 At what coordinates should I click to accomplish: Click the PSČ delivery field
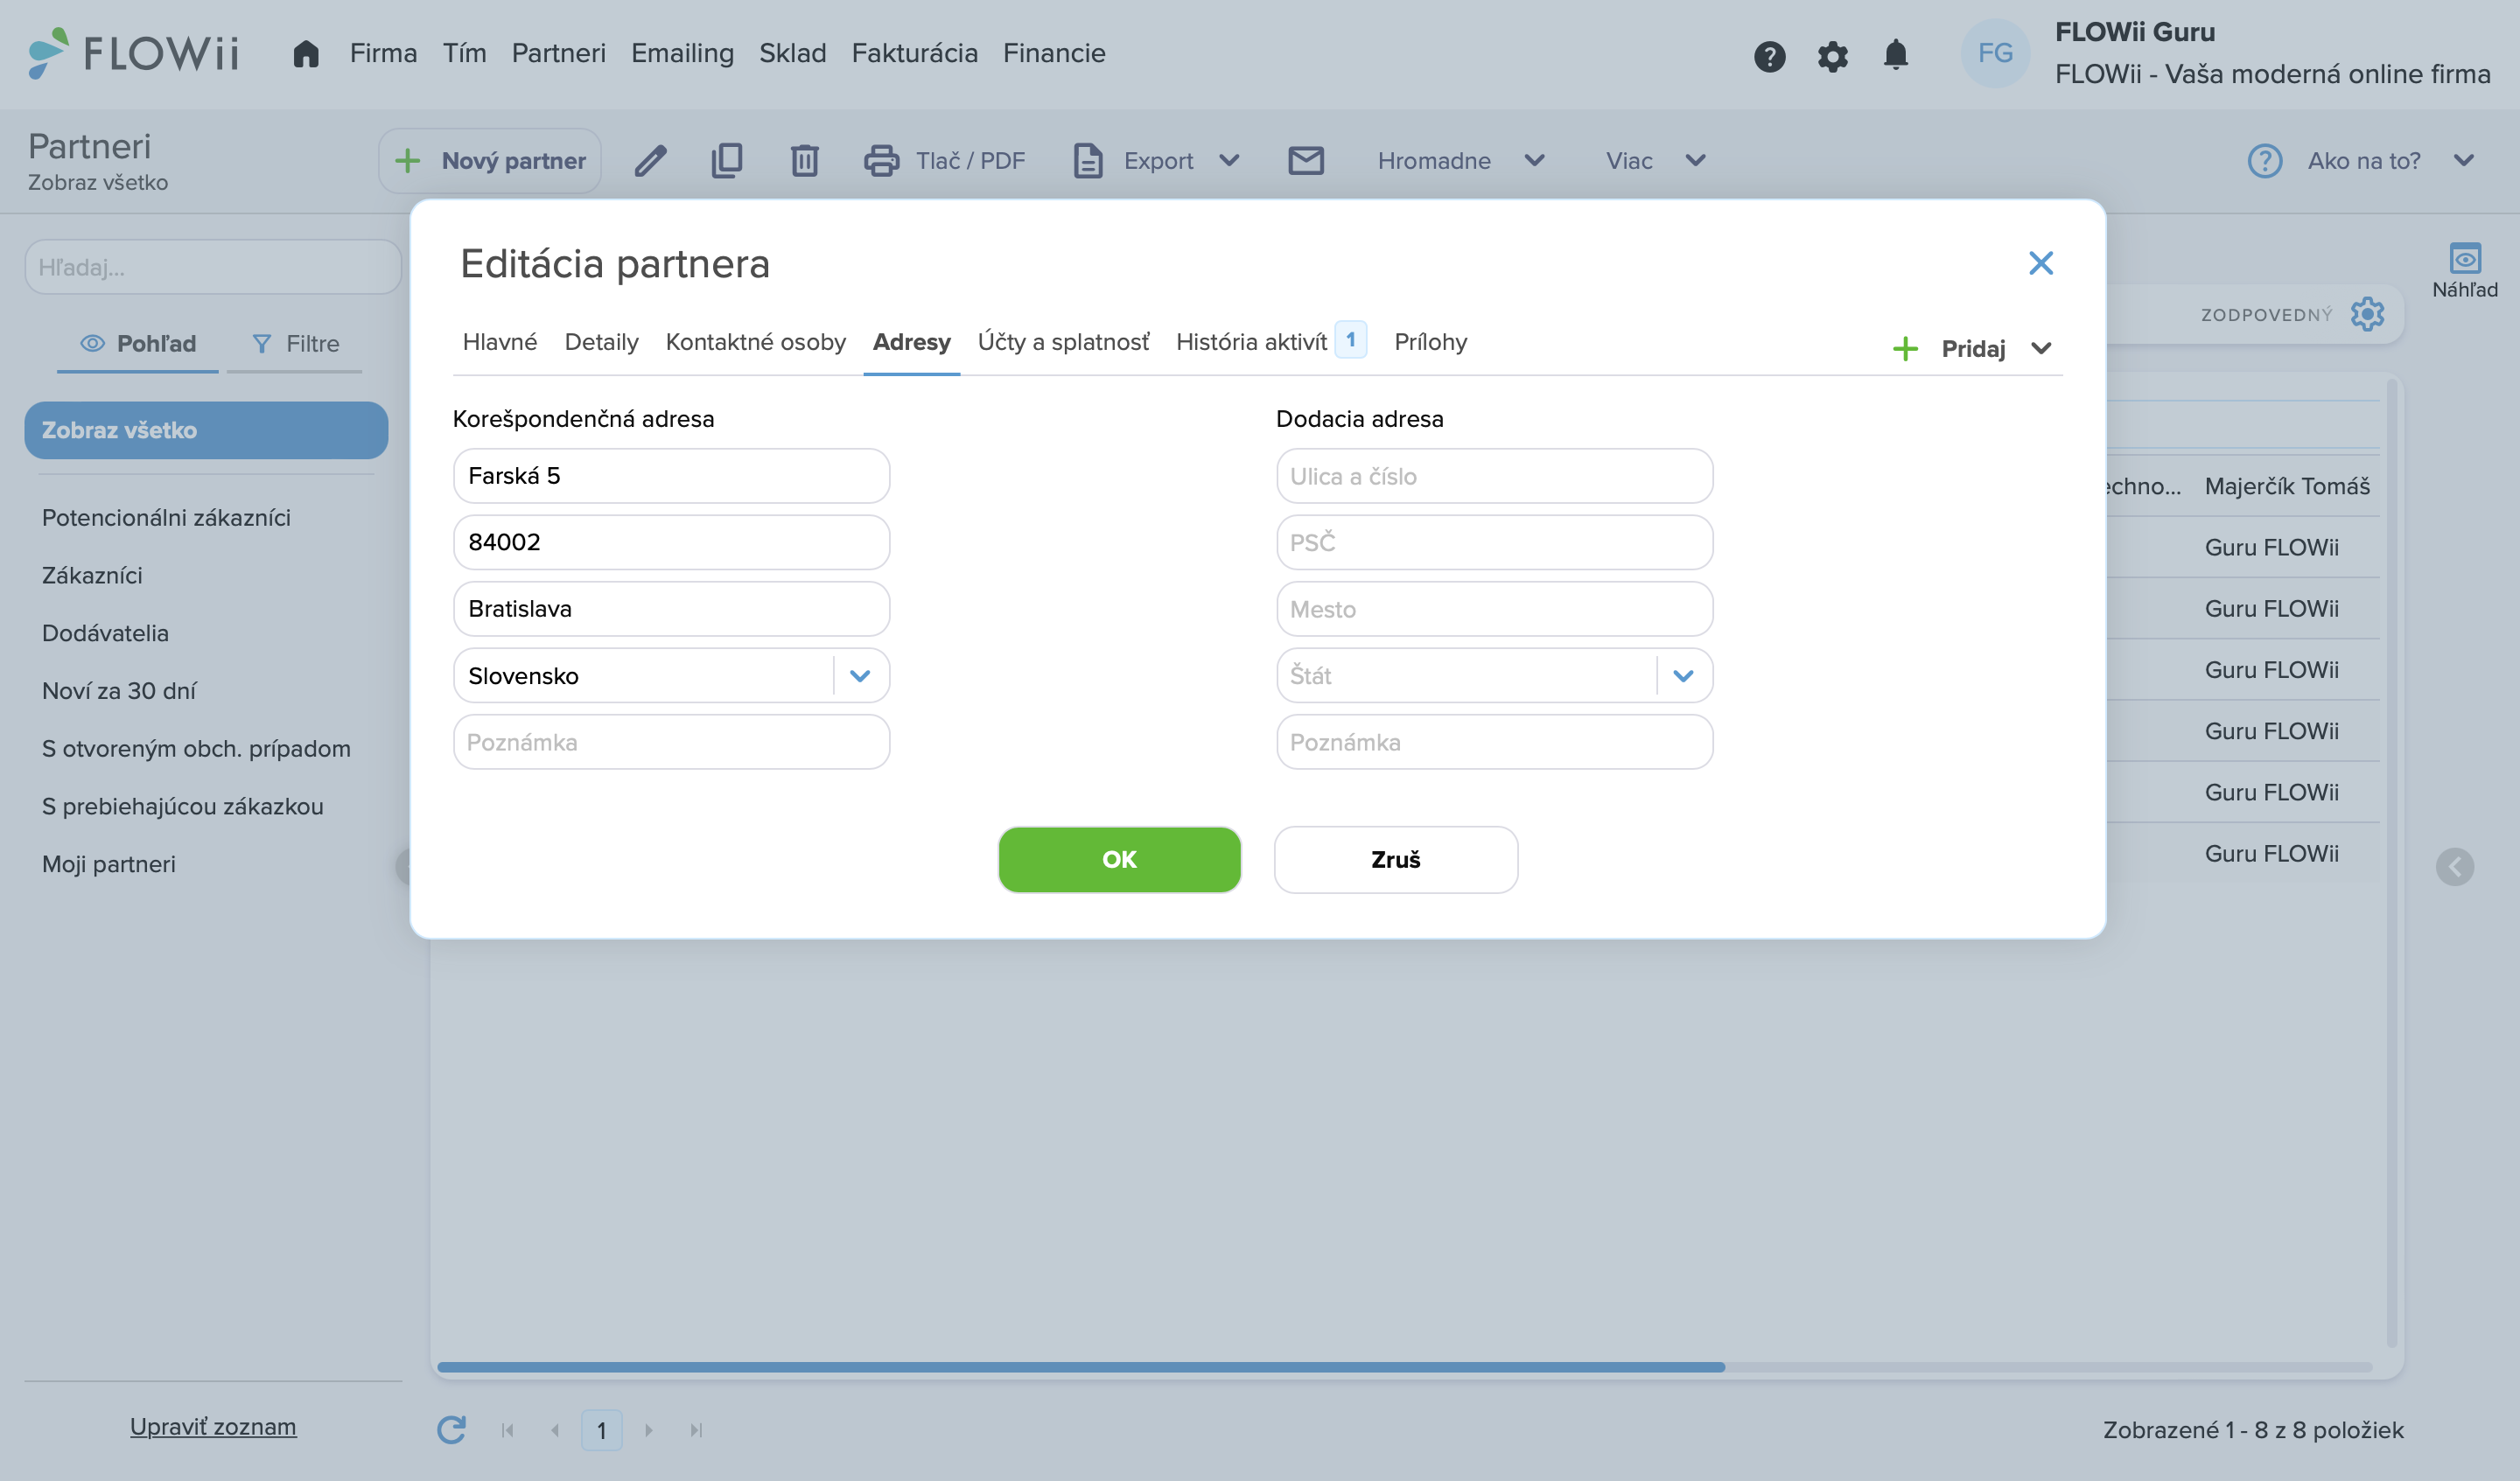pyautogui.click(x=1494, y=542)
